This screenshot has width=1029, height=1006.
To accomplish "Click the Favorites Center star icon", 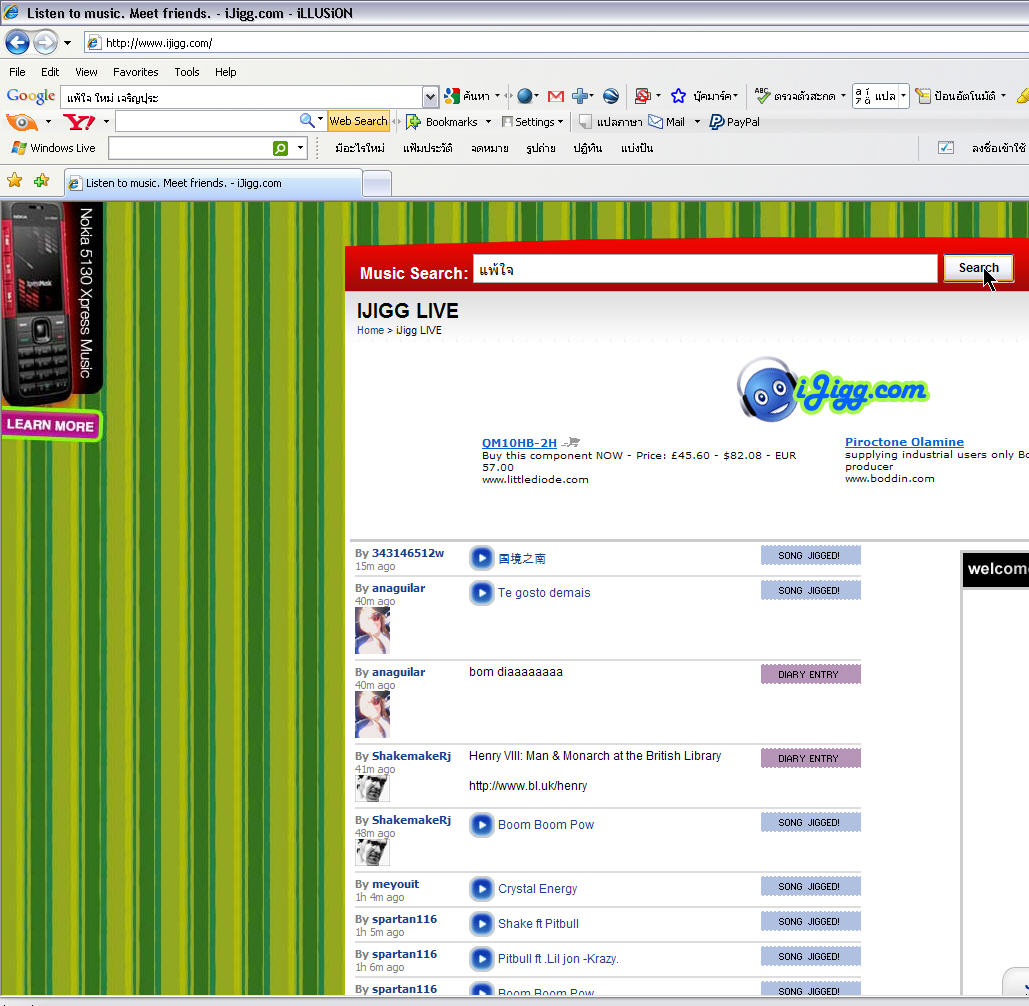I will click(14, 180).
